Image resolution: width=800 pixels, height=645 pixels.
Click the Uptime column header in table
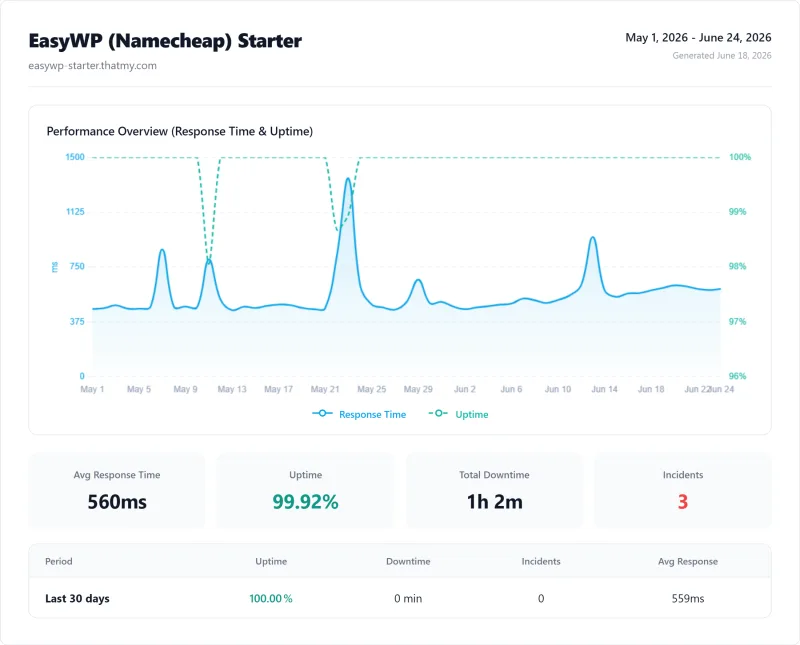click(x=271, y=561)
